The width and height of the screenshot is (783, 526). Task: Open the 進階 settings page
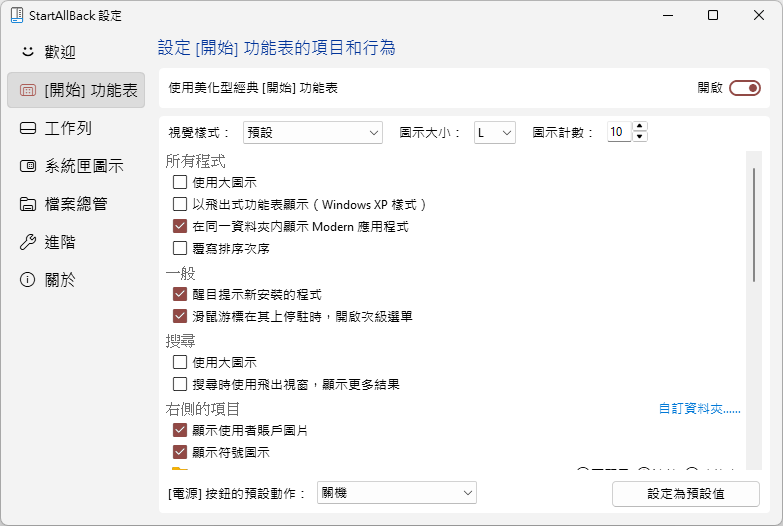coord(60,242)
